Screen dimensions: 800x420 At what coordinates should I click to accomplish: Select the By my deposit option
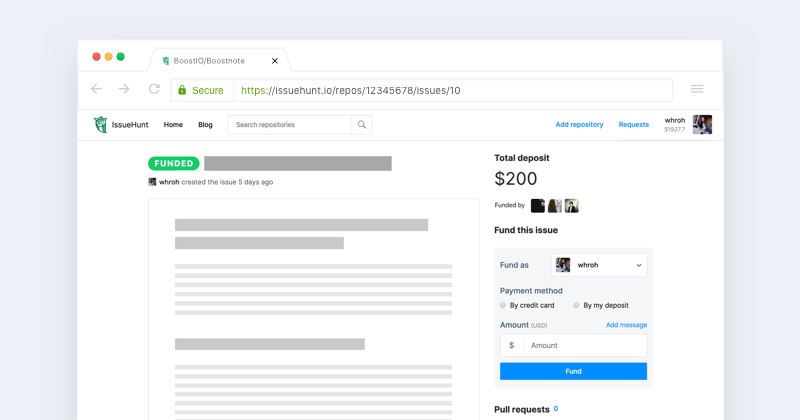[576, 305]
